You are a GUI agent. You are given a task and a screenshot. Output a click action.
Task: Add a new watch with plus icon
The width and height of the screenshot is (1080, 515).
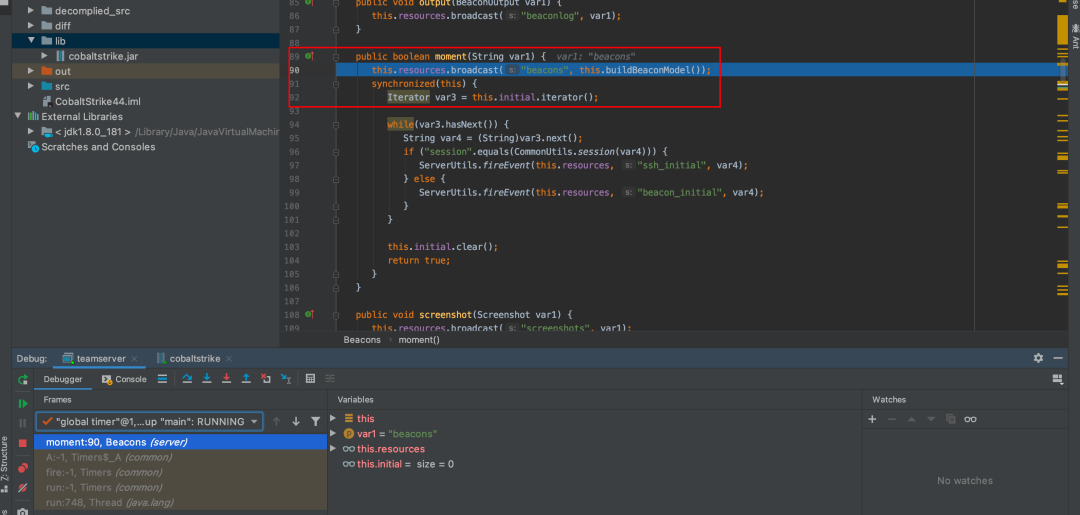click(x=872, y=419)
